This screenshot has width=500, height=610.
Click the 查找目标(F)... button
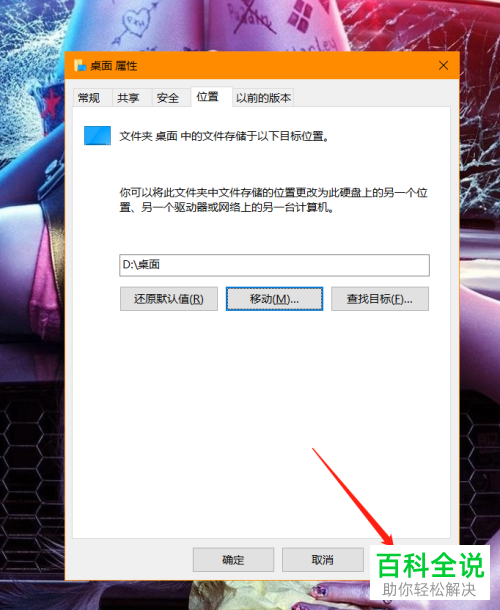380,299
